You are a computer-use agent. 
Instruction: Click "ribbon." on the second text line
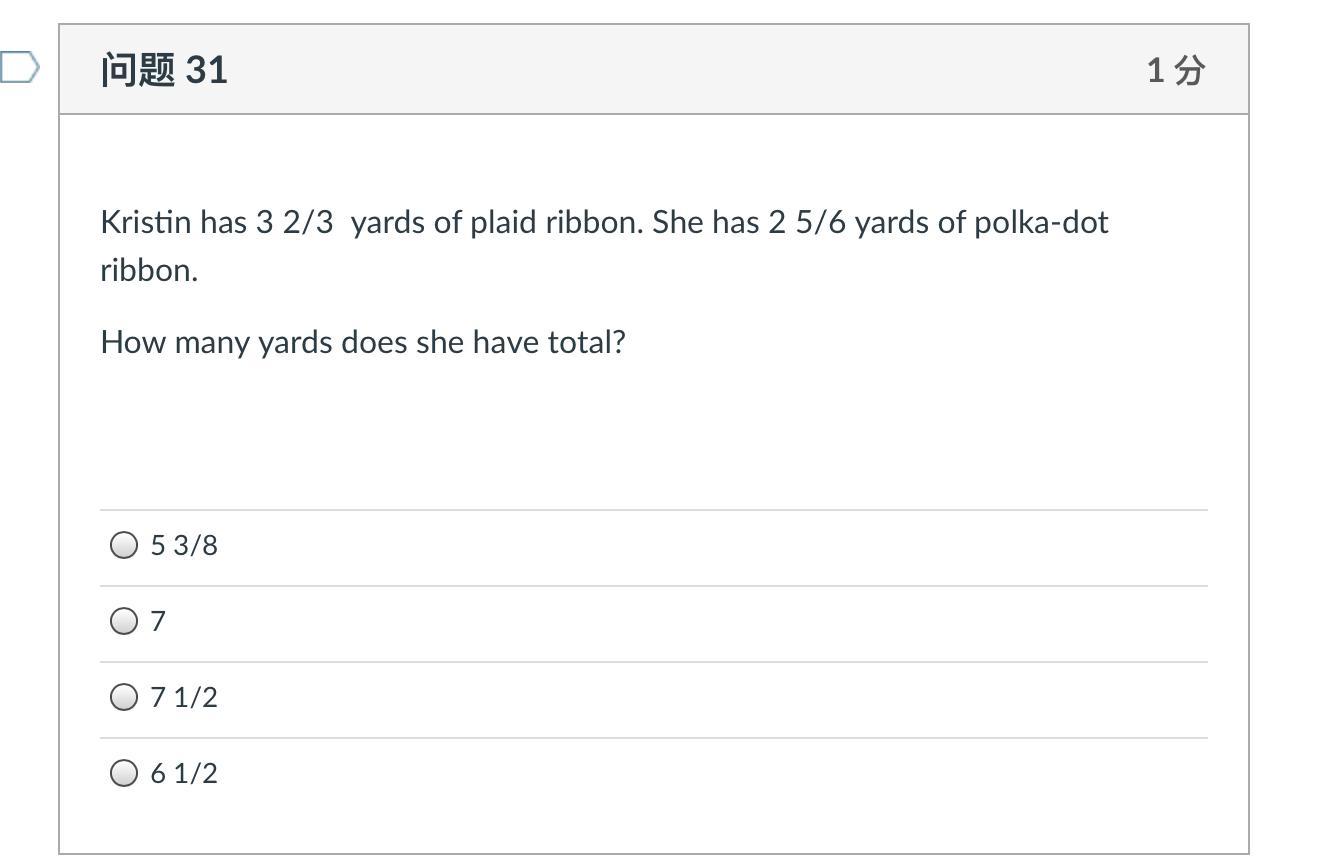[x=149, y=270]
